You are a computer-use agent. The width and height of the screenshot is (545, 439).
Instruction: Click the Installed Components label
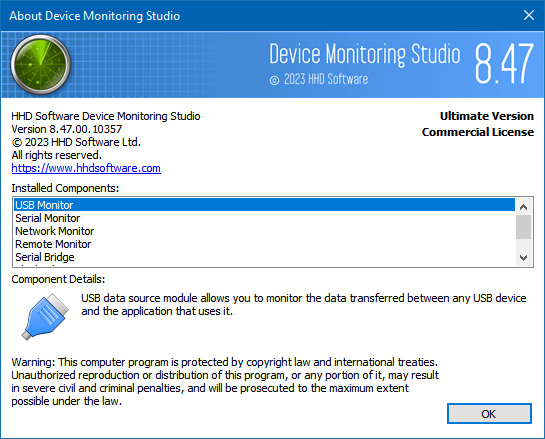pos(65,188)
